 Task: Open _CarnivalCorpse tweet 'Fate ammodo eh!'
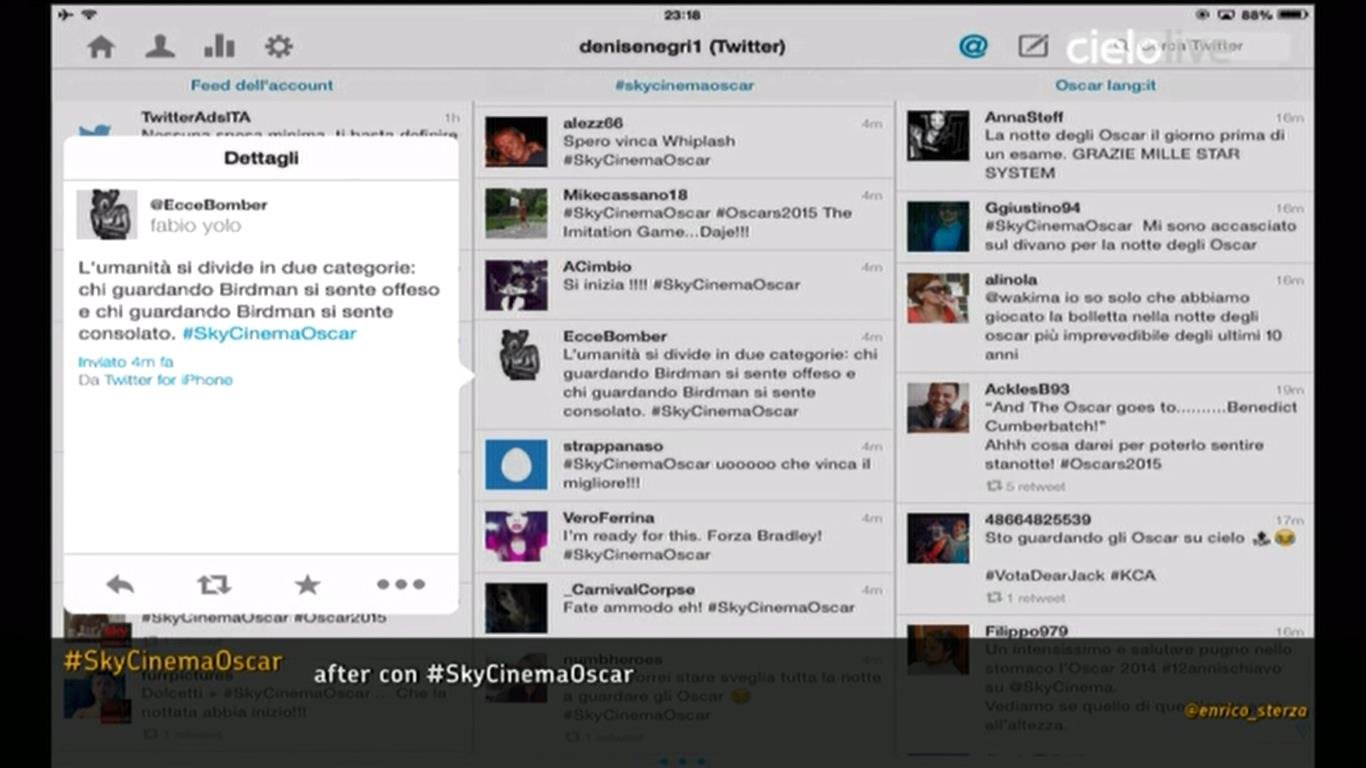tap(684, 608)
